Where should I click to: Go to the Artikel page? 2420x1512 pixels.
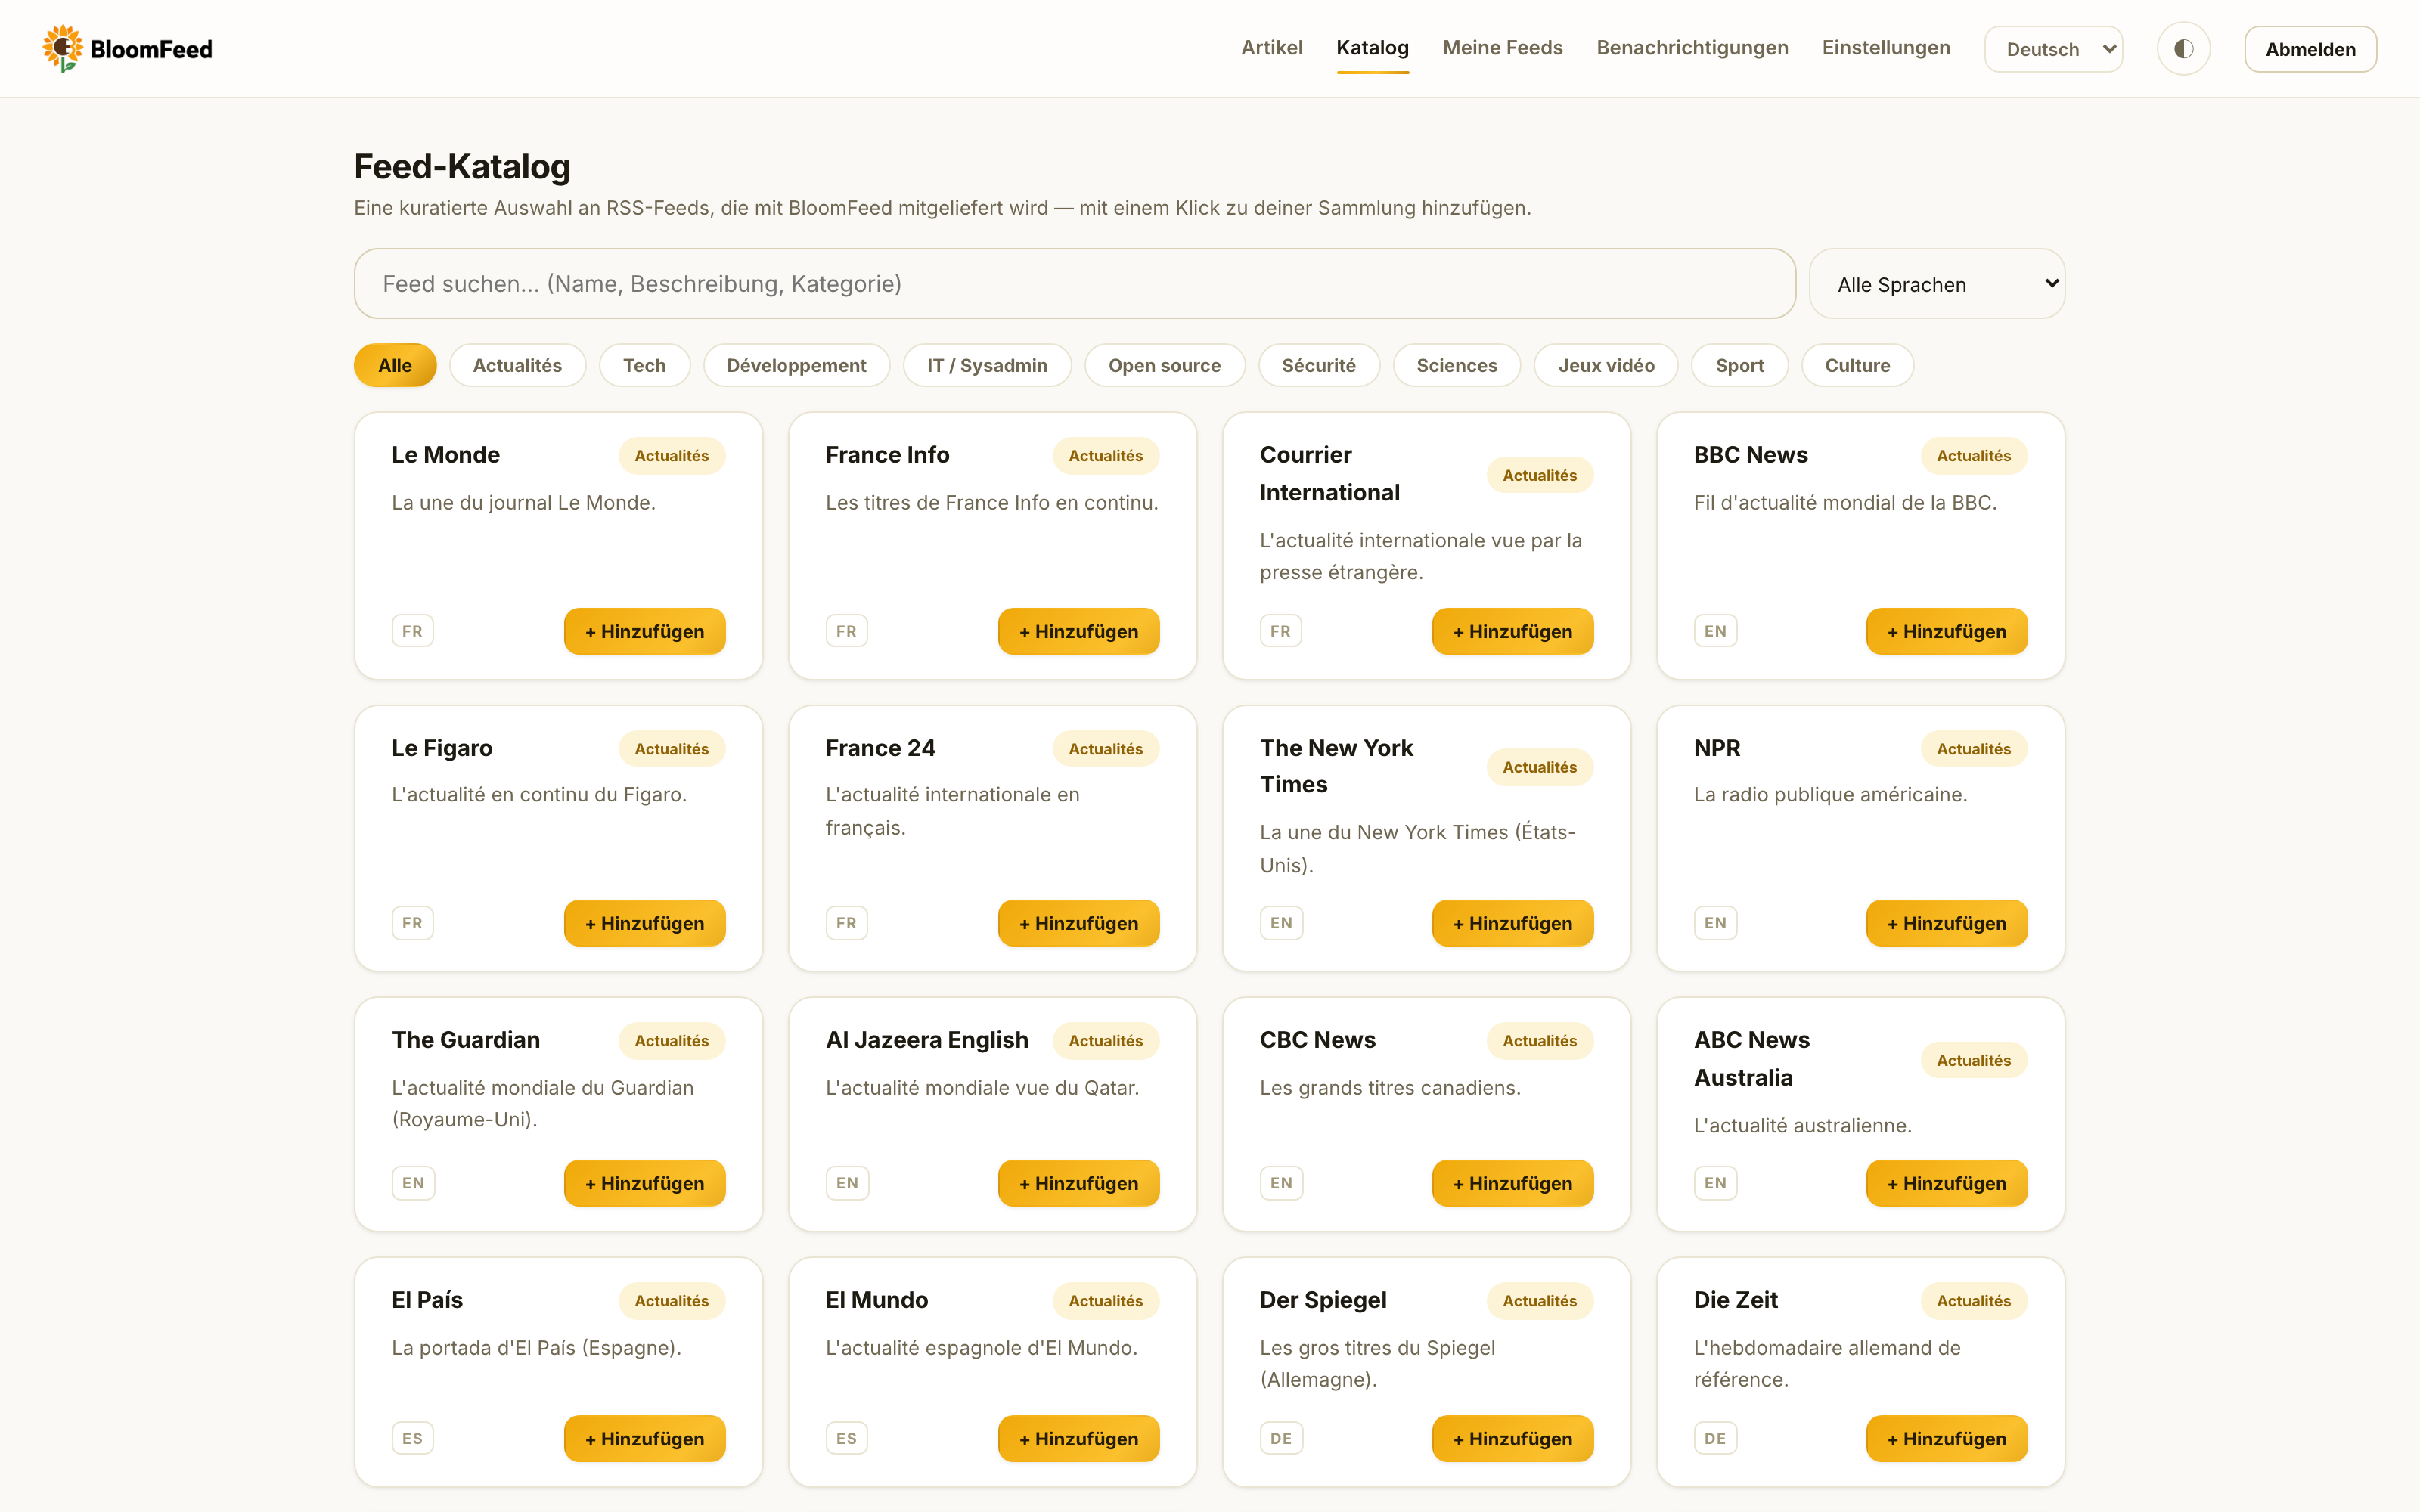coord(1271,48)
